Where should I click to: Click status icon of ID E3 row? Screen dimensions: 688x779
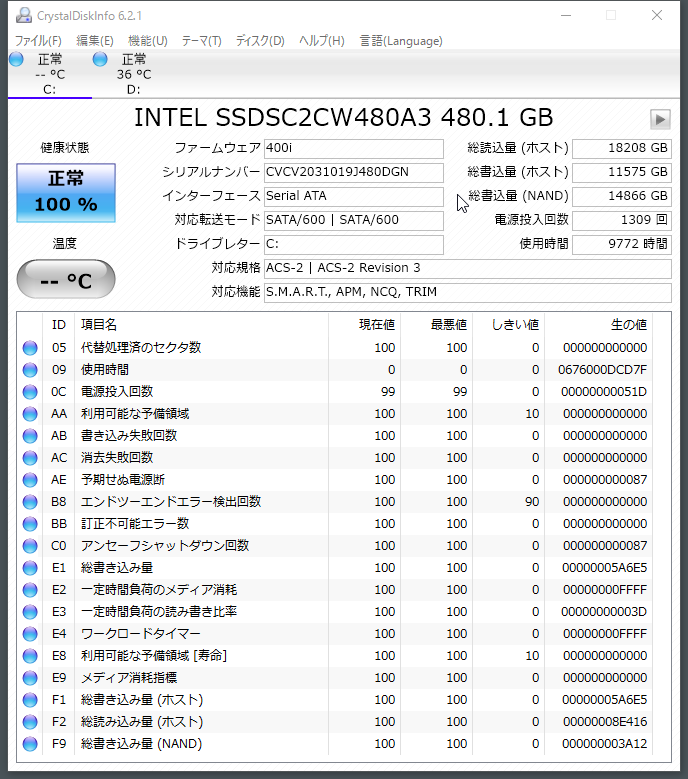tap(30, 612)
